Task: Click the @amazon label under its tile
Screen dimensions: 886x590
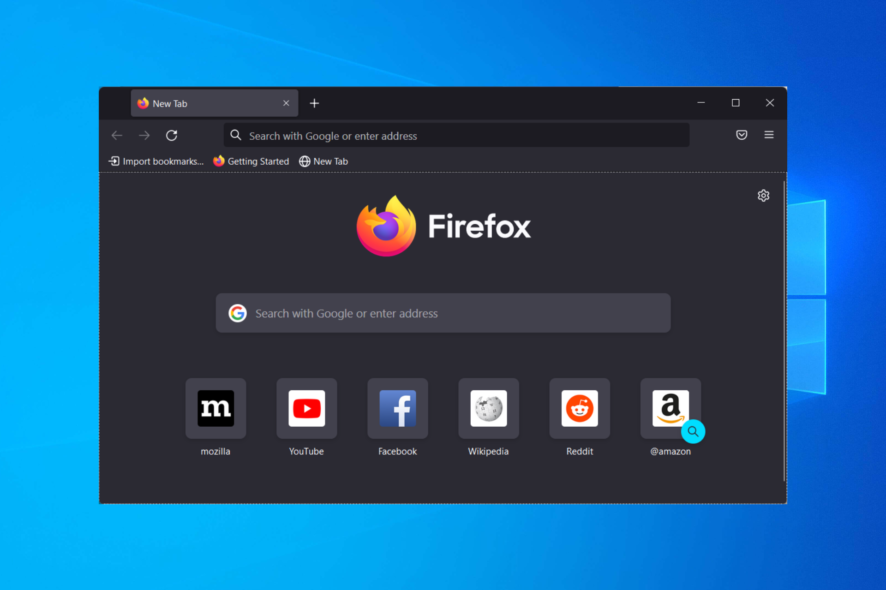Action: point(670,452)
